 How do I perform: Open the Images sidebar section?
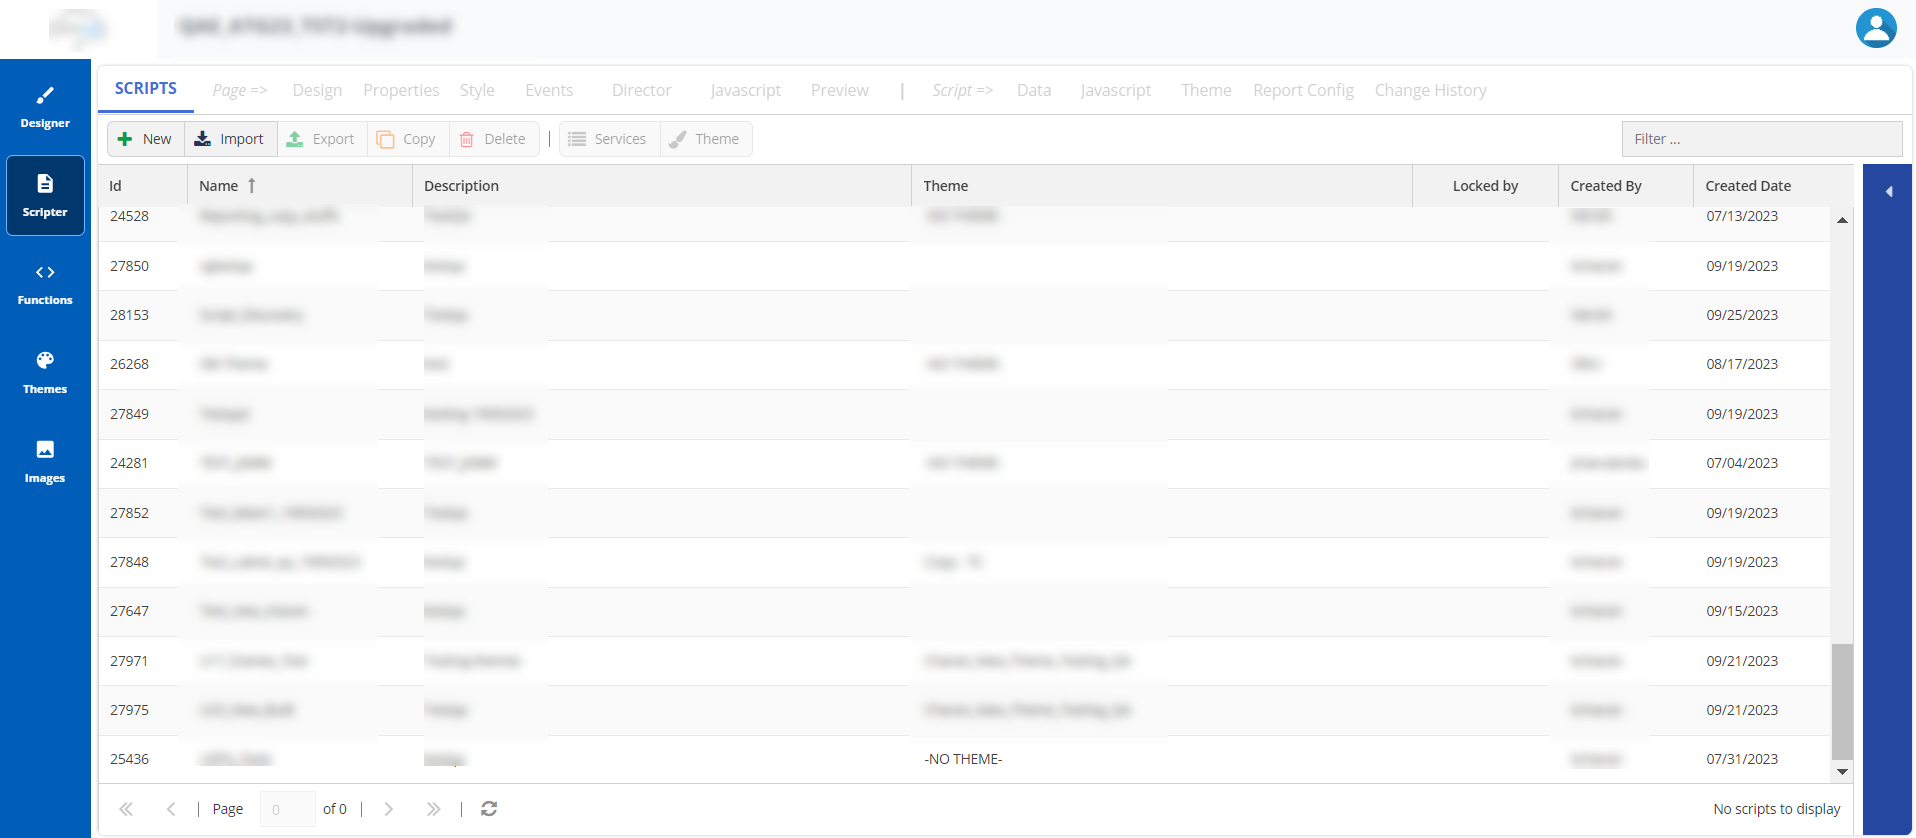tap(45, 462)
